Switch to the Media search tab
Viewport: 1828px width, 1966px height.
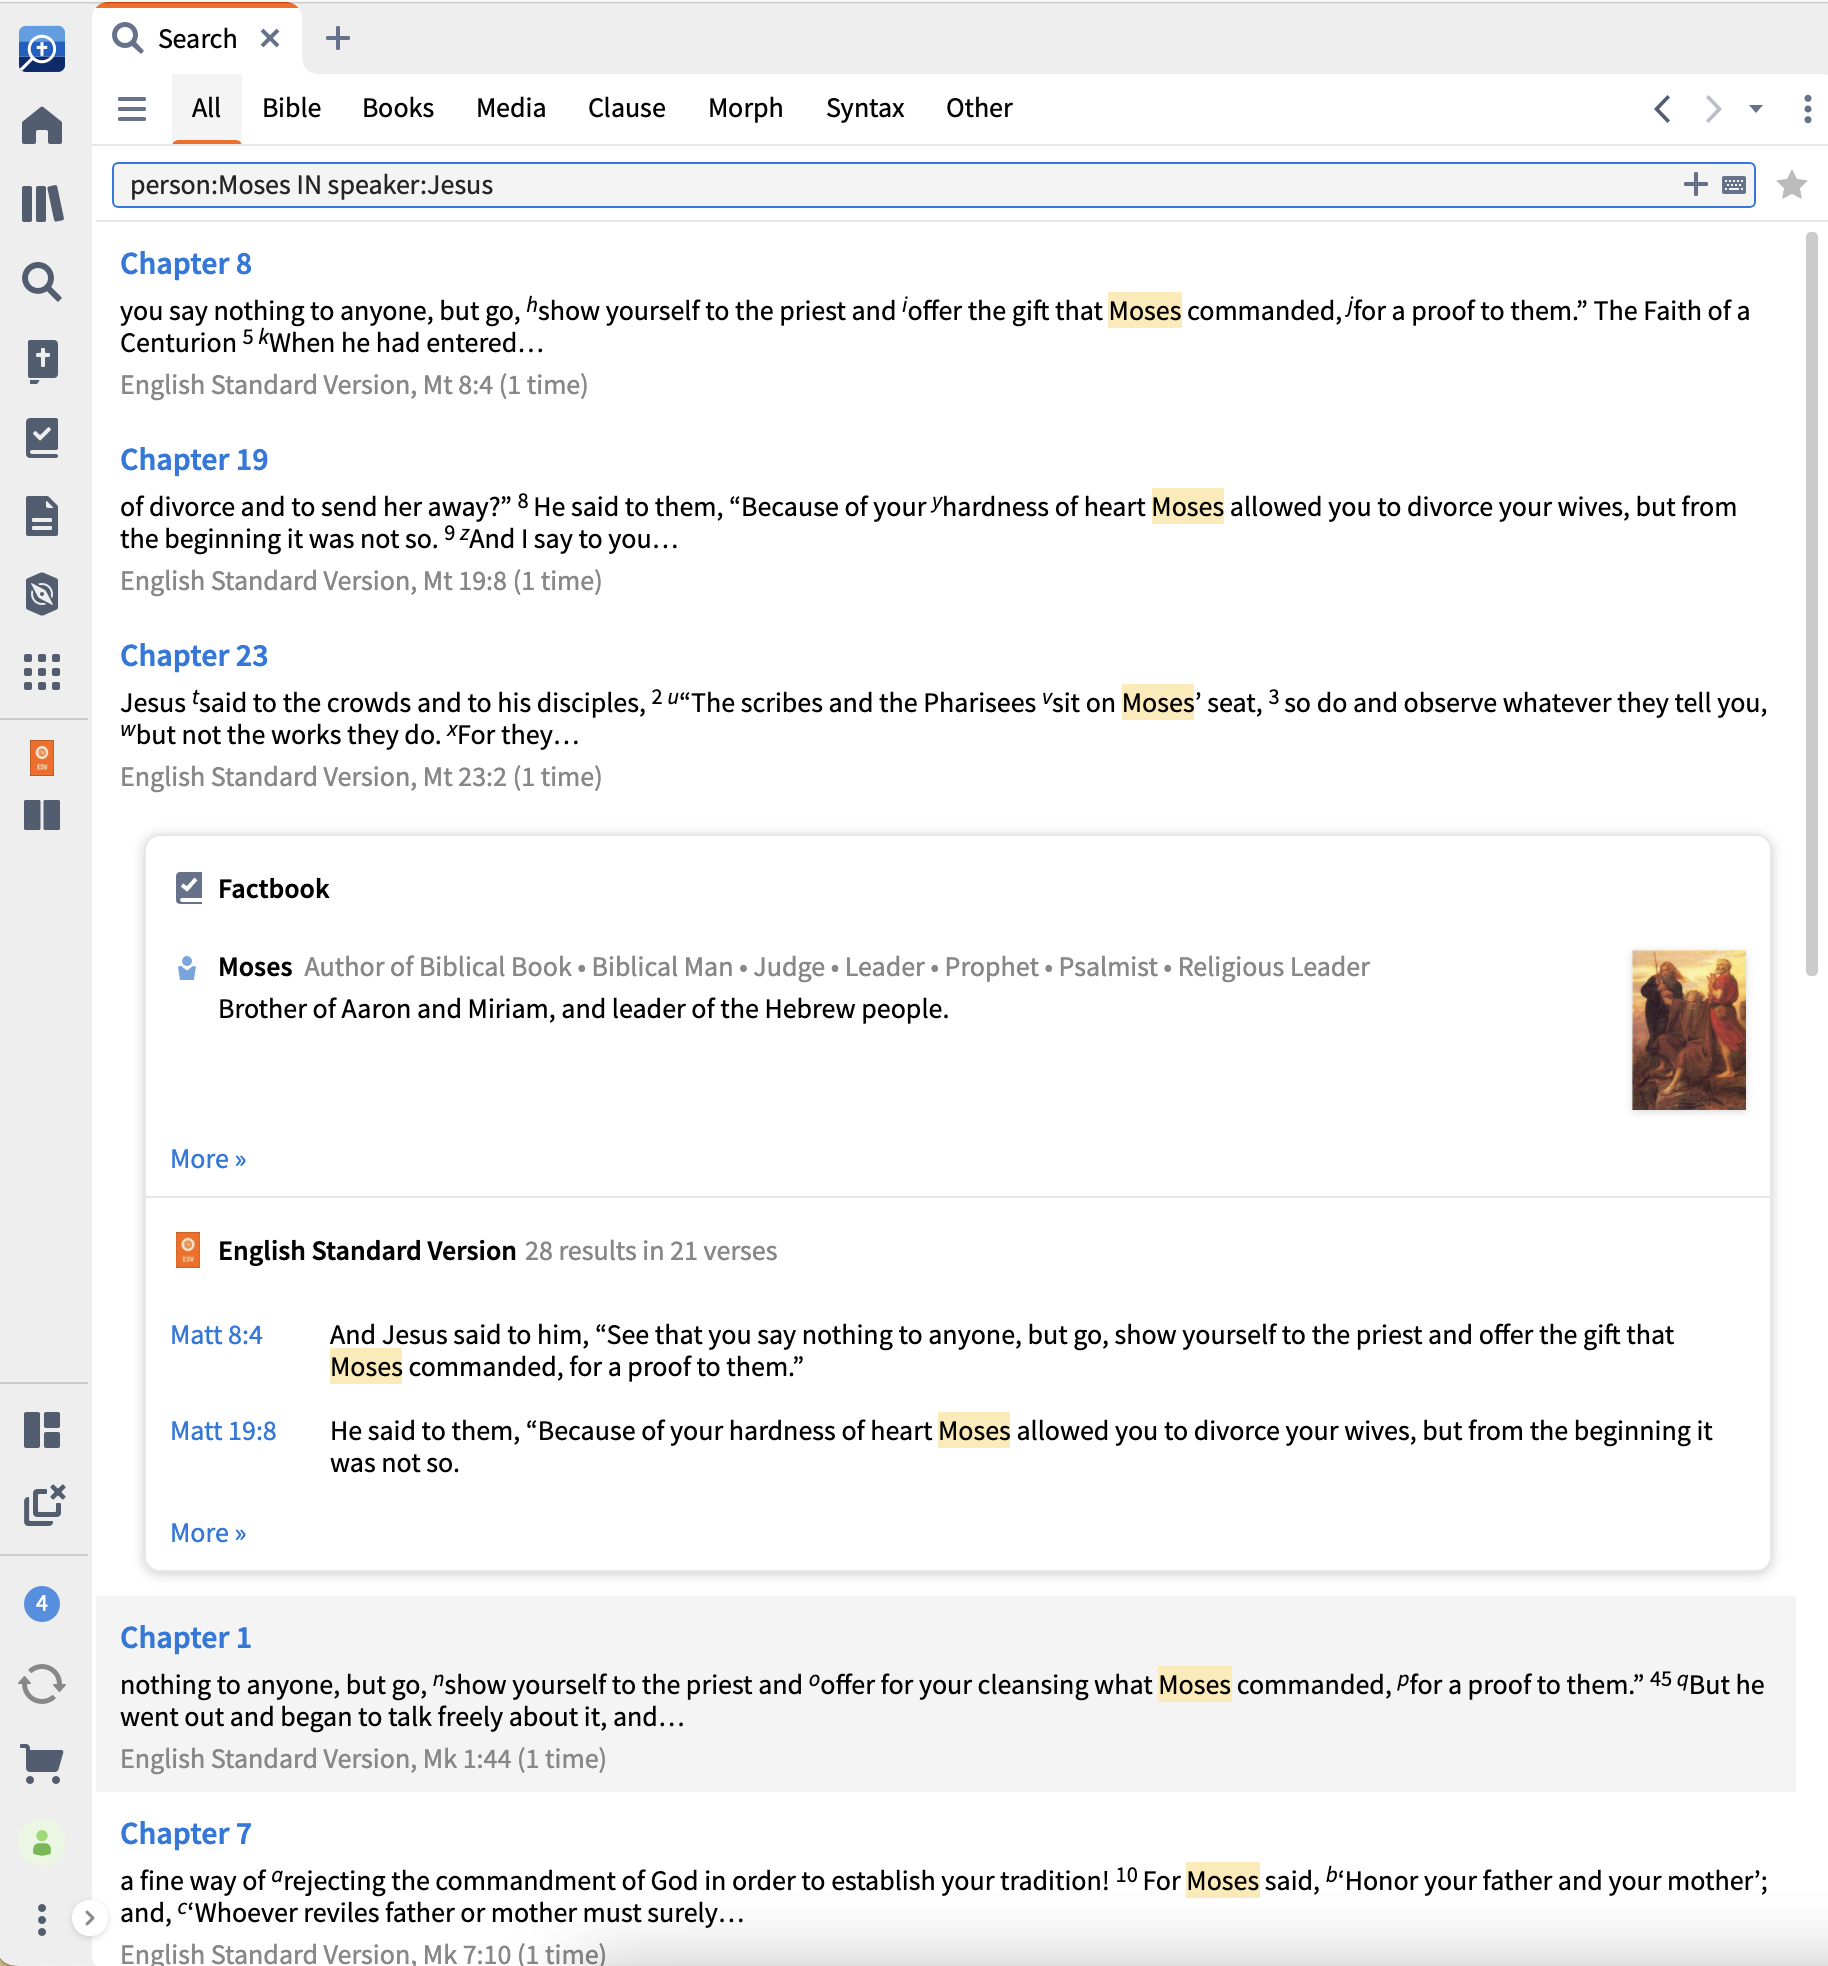tap(511, 108)
